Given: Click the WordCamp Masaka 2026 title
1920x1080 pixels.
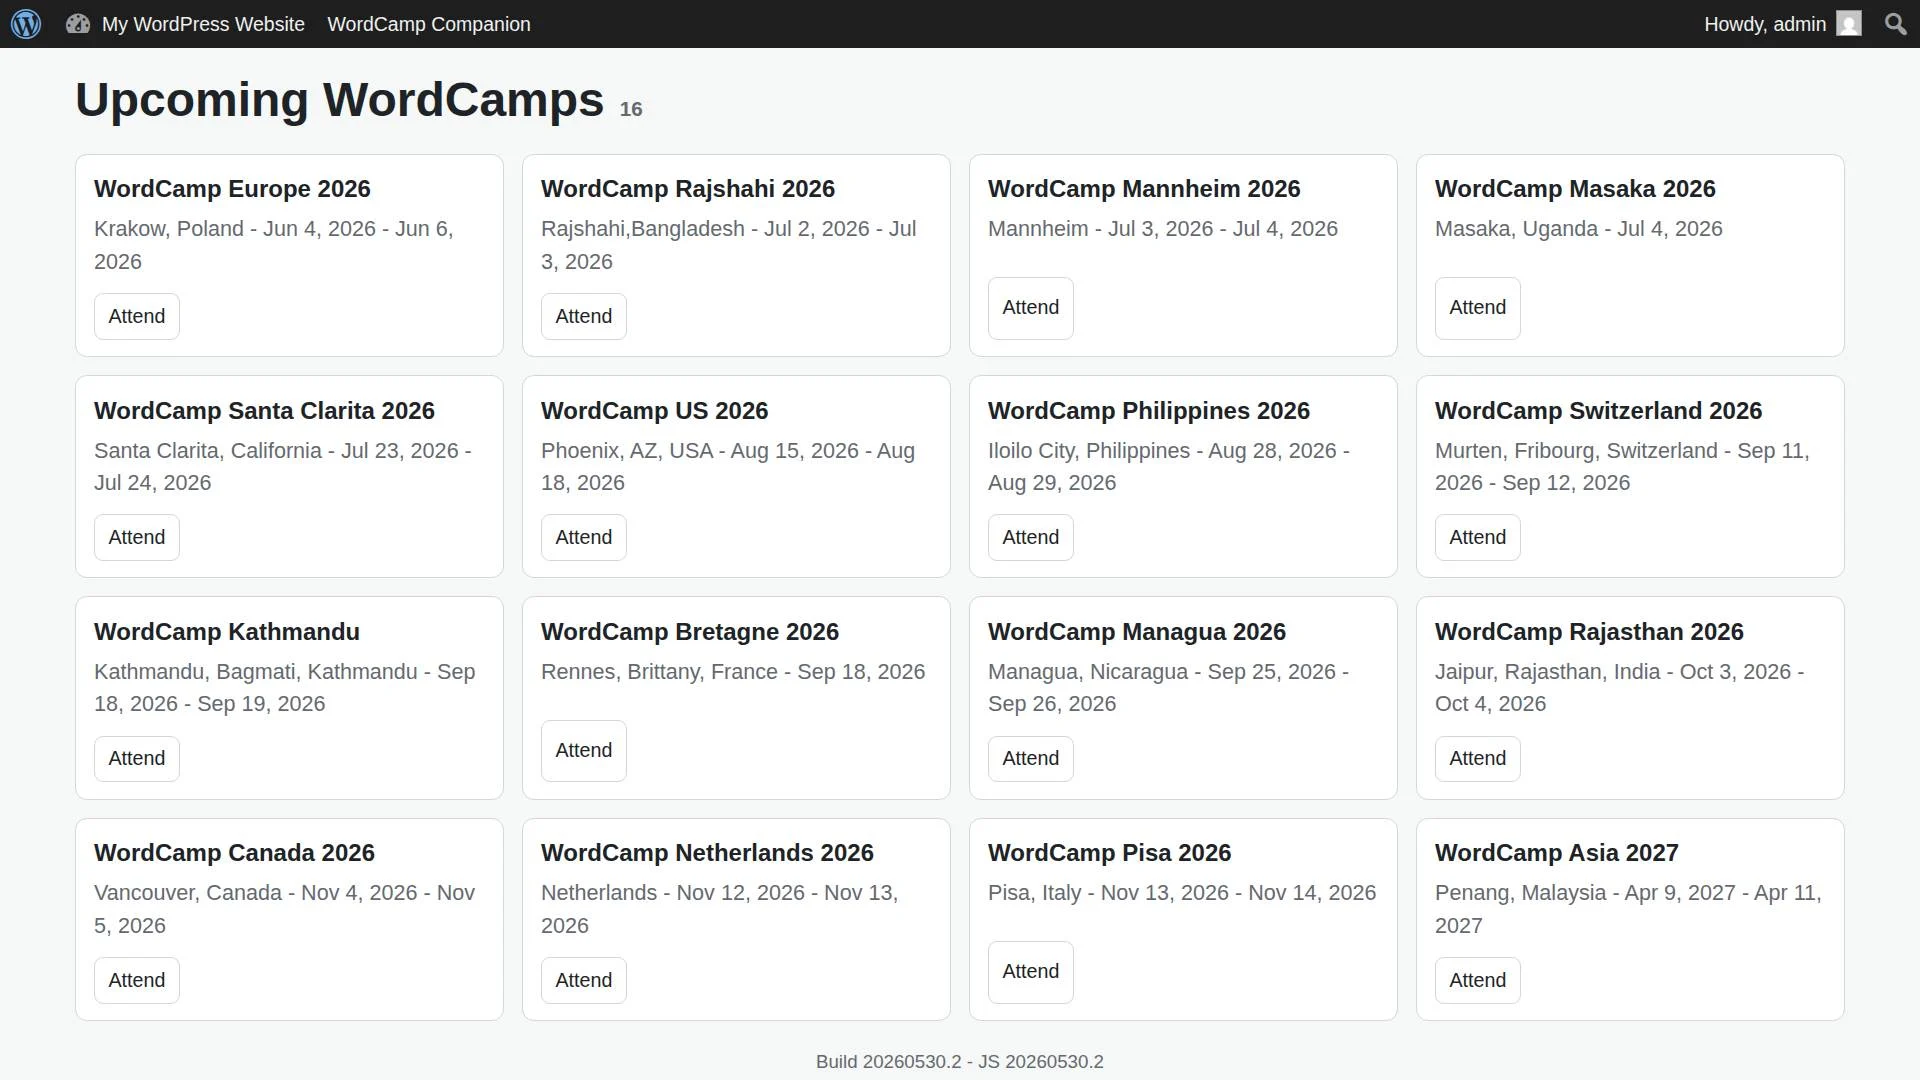Looking at the screenshot, I should click(1575, 189).
